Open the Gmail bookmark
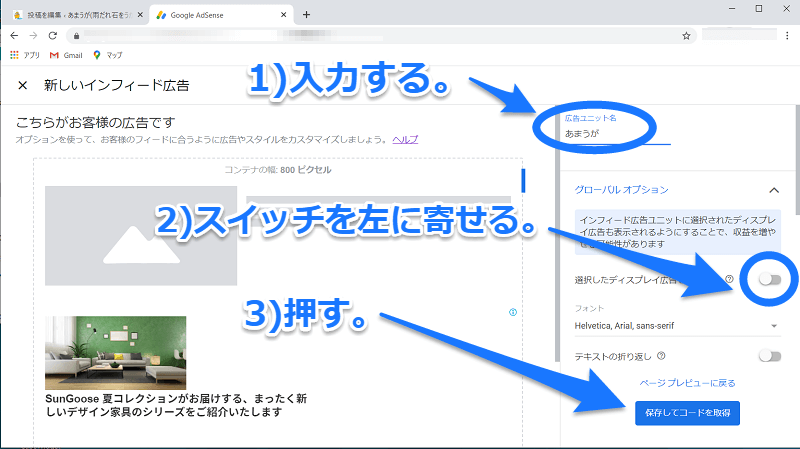The width and height of the screenshot is (800, 449). [x=65, y=54]
